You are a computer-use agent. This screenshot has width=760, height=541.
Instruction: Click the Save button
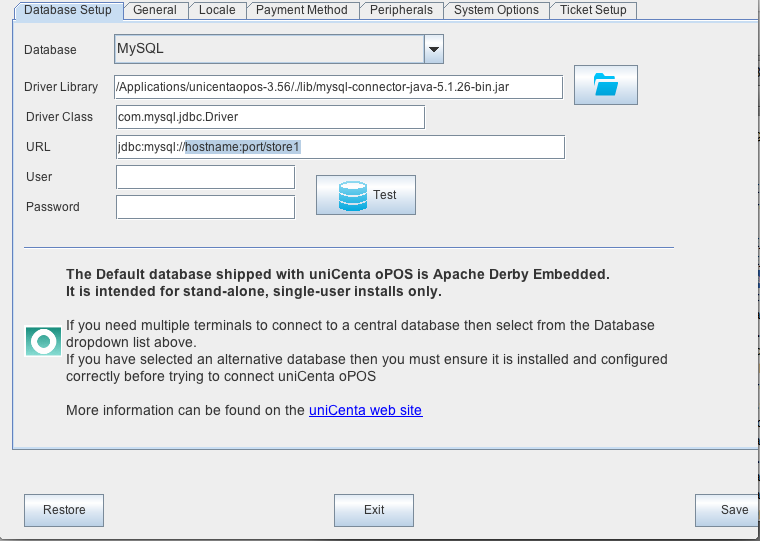pos(727,510)
